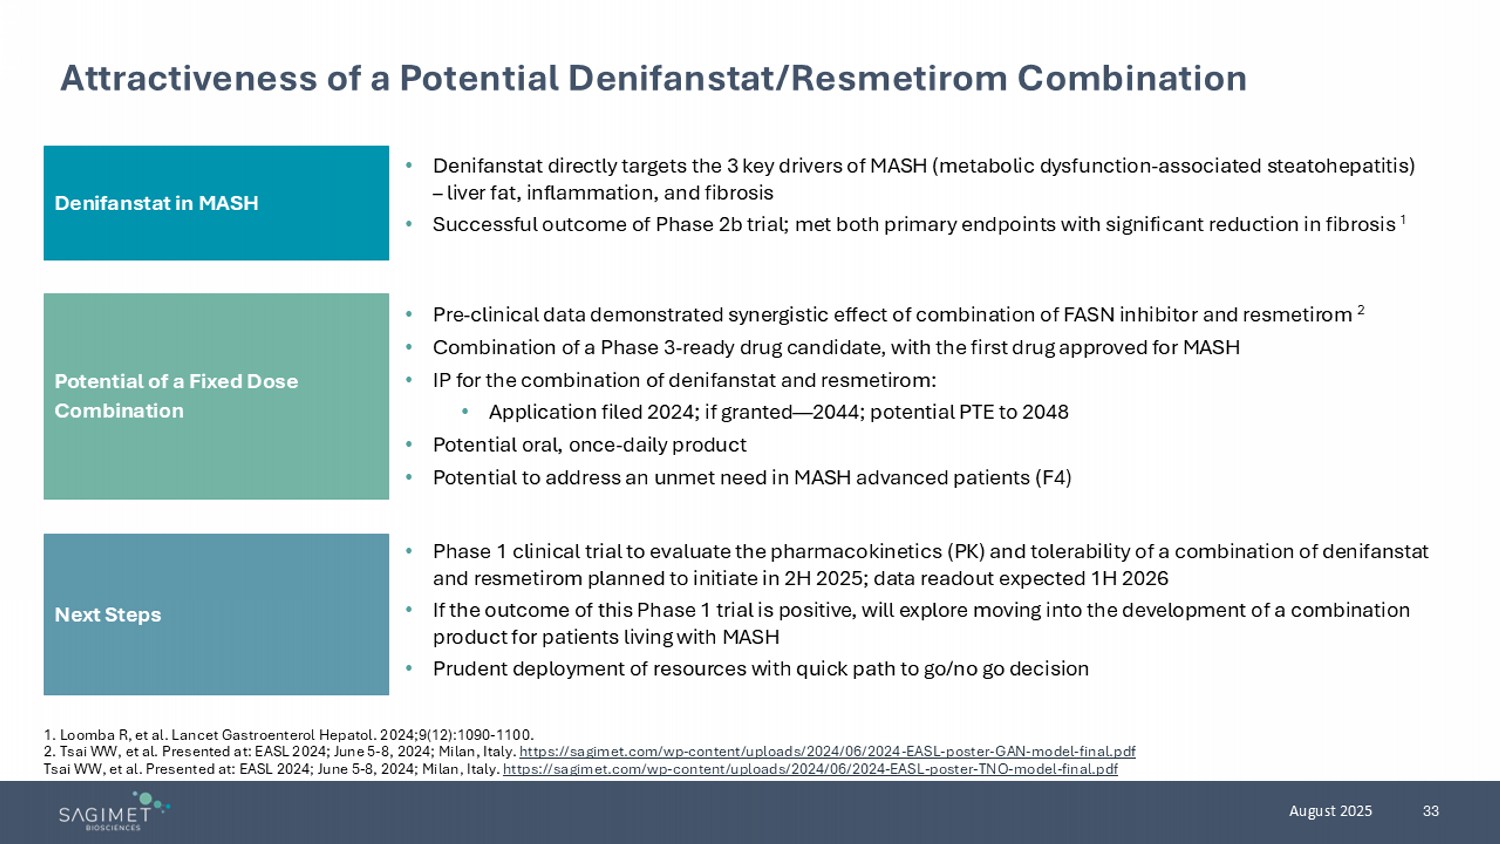This screenshot has width=1500, height=844.
Task: Click the "Denifanstat in MASH" box label
Action: coord(156,203)
